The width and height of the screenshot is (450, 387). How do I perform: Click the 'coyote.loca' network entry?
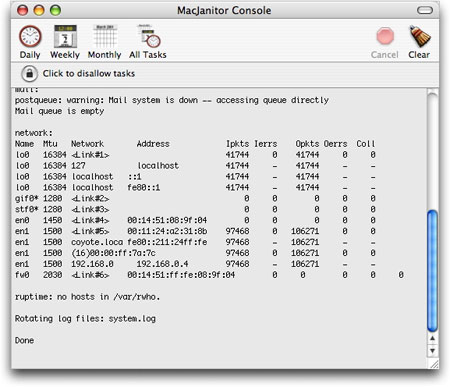click(x=97, y=242)
